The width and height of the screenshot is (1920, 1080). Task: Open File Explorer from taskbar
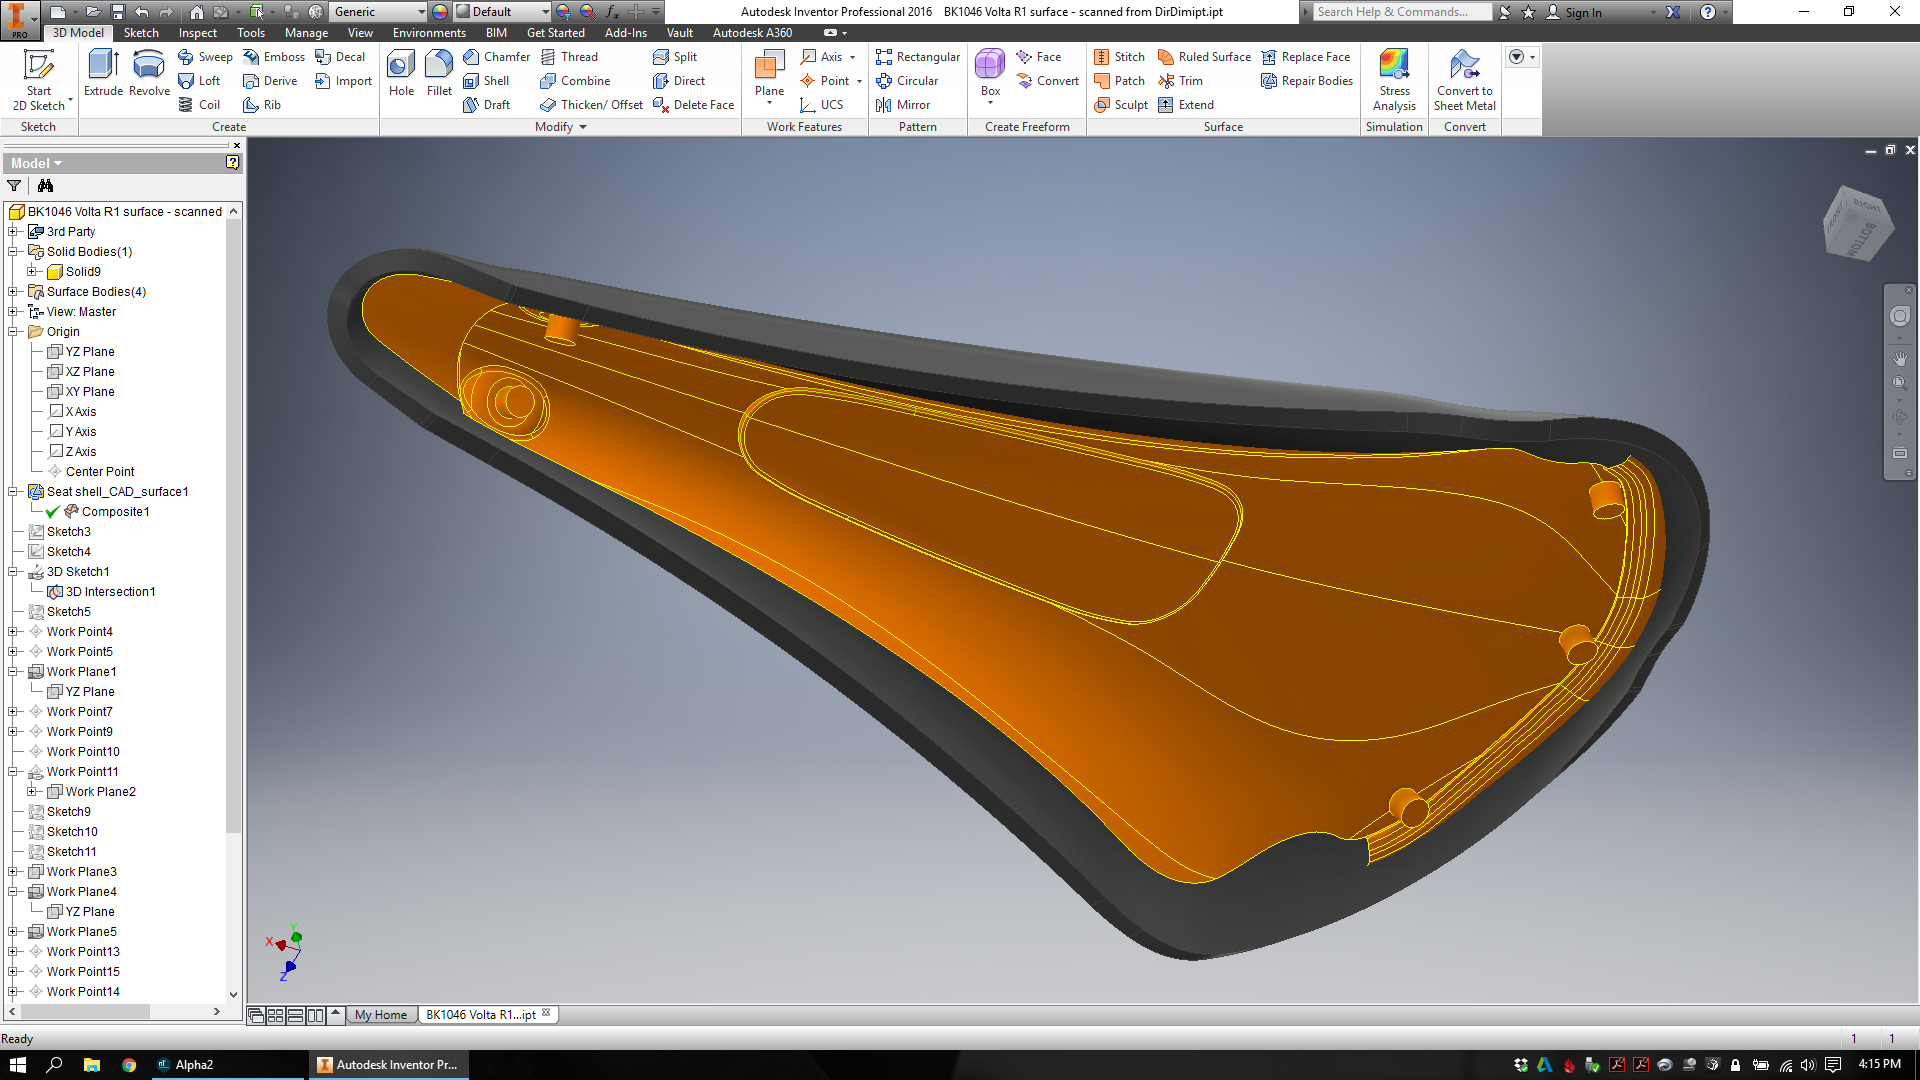point(91,1065)
